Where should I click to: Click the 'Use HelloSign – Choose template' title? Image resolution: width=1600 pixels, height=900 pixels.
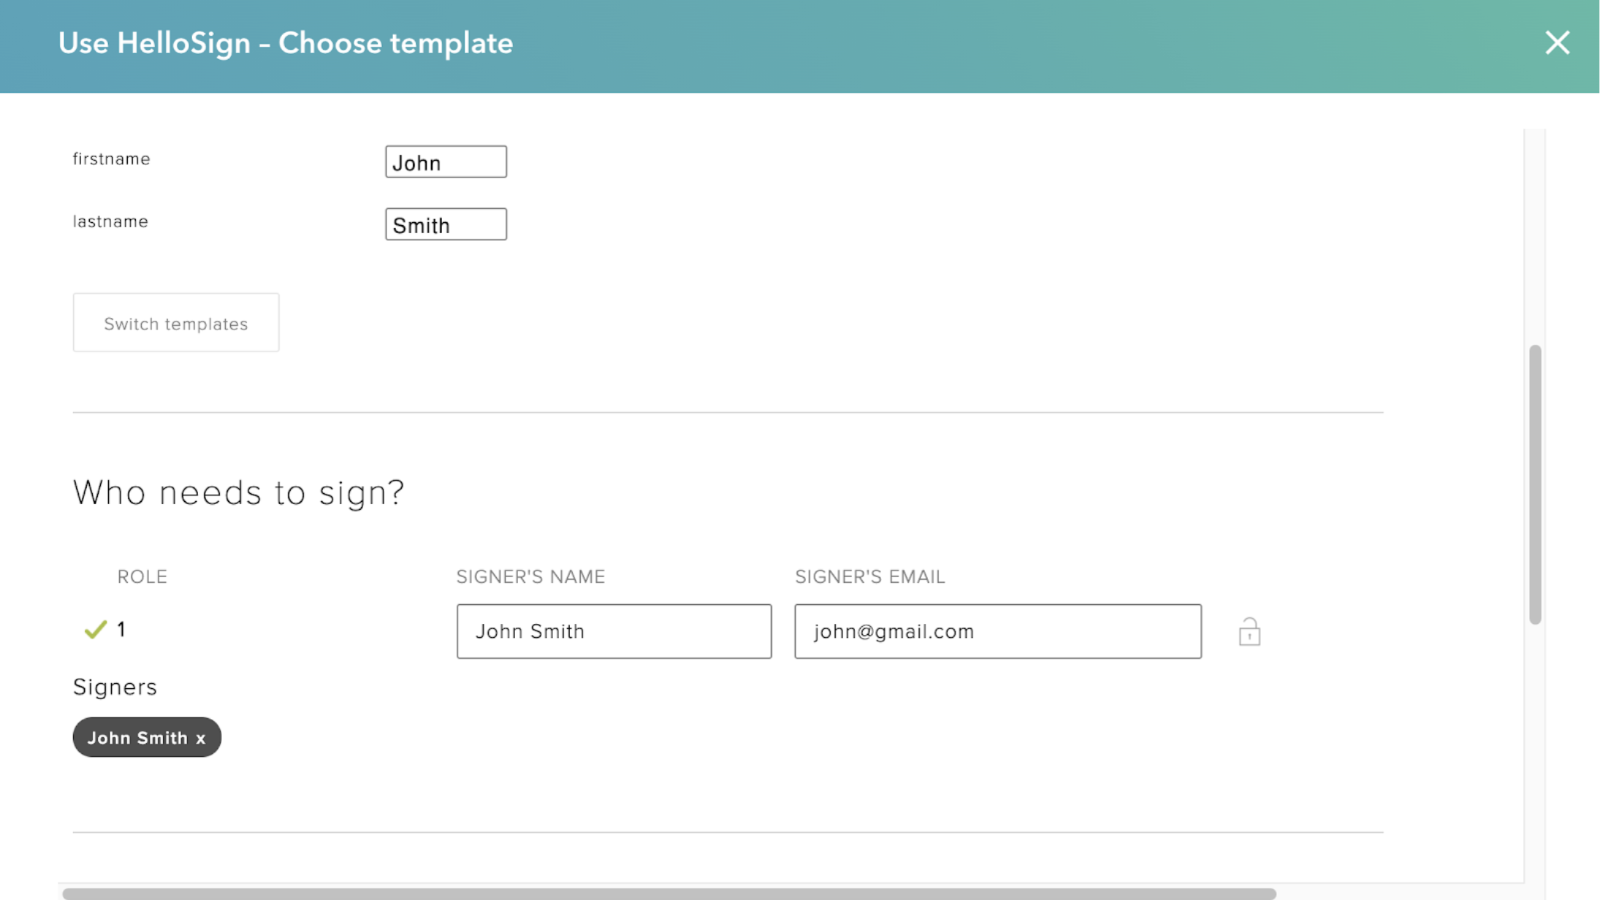coord(286,43)
